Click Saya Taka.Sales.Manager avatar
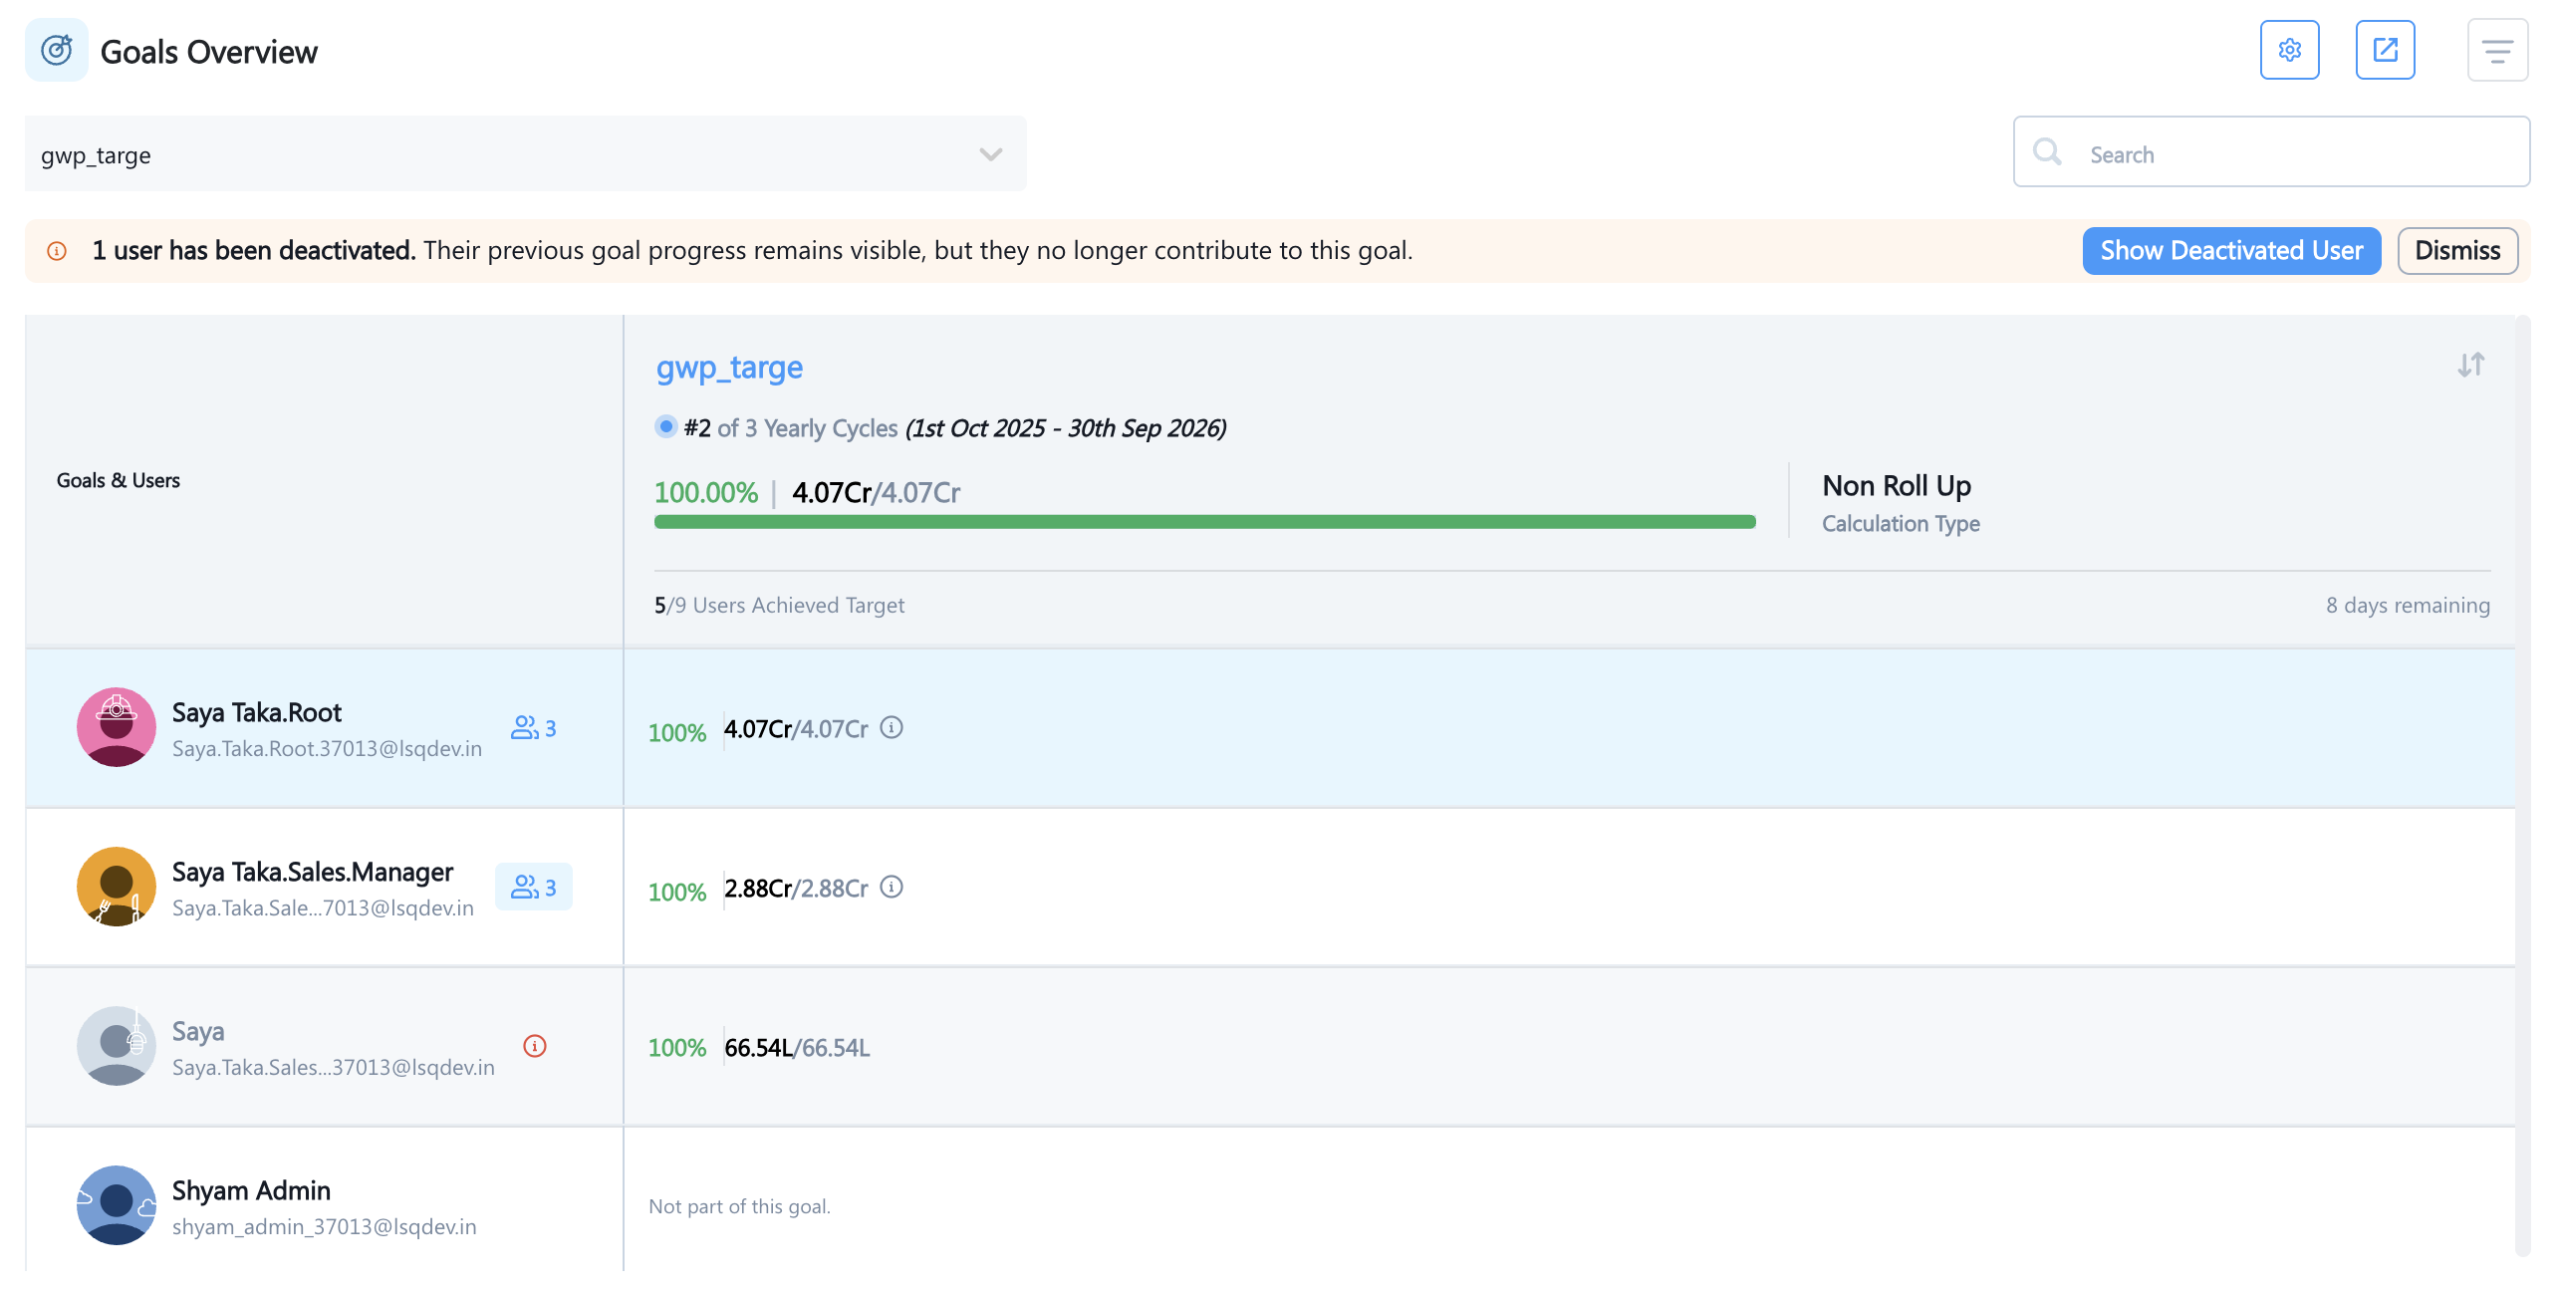The height and width of the screenshot is (1289, 2560). [116, 887]
